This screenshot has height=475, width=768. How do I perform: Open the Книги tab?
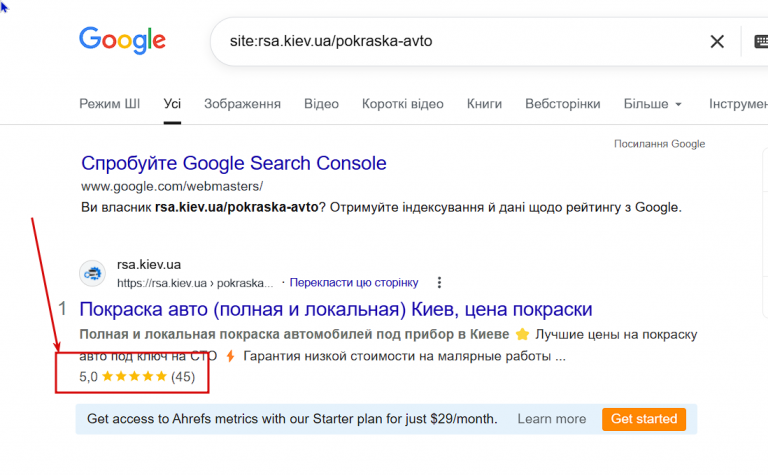(484, 104)
